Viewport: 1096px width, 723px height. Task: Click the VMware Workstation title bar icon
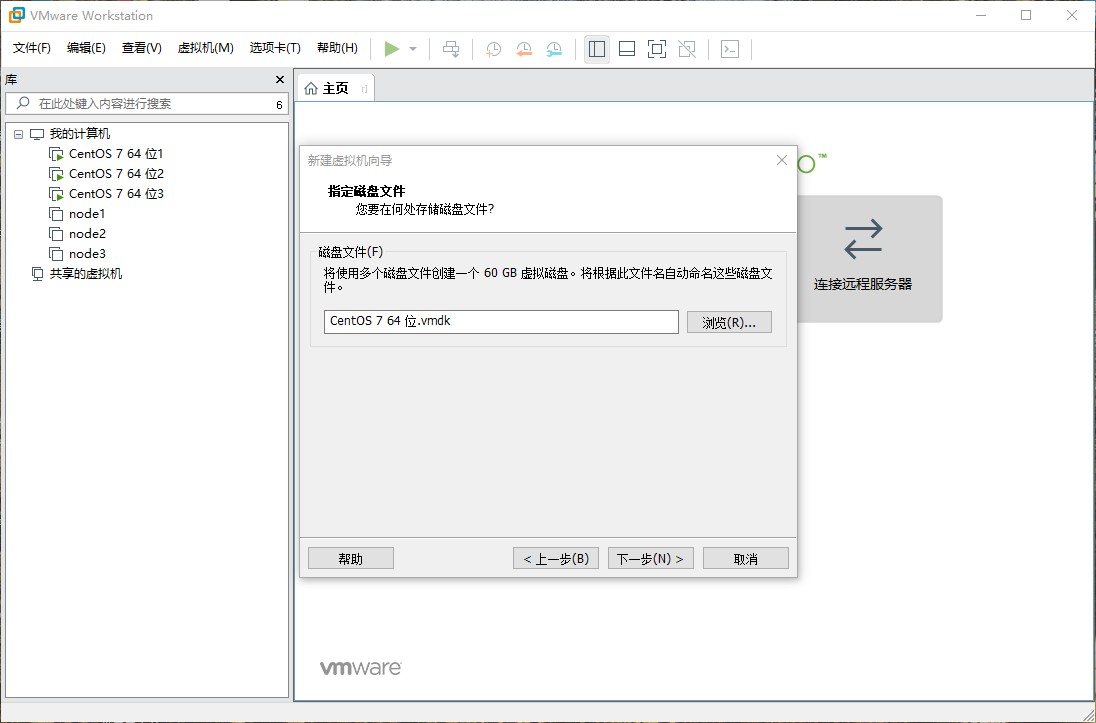16,15
